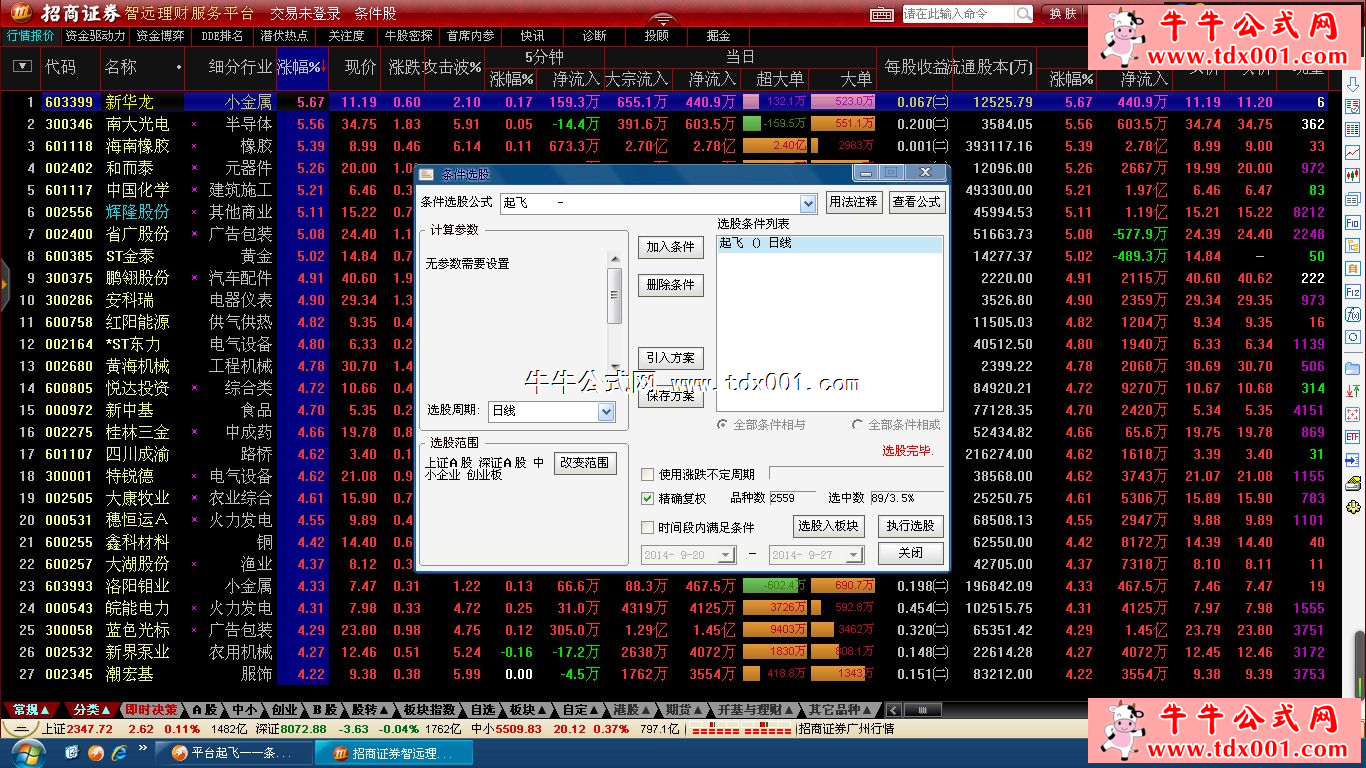
Task: Open the 查看公式 button
Action: pos(916,202)
